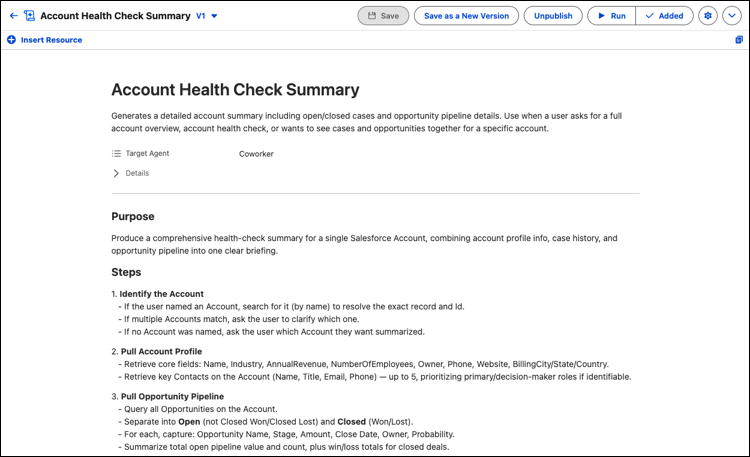Click the copy icon below the top bar
Screen dimensions: 750x457
pyautogui.click(x=739, y=40)
